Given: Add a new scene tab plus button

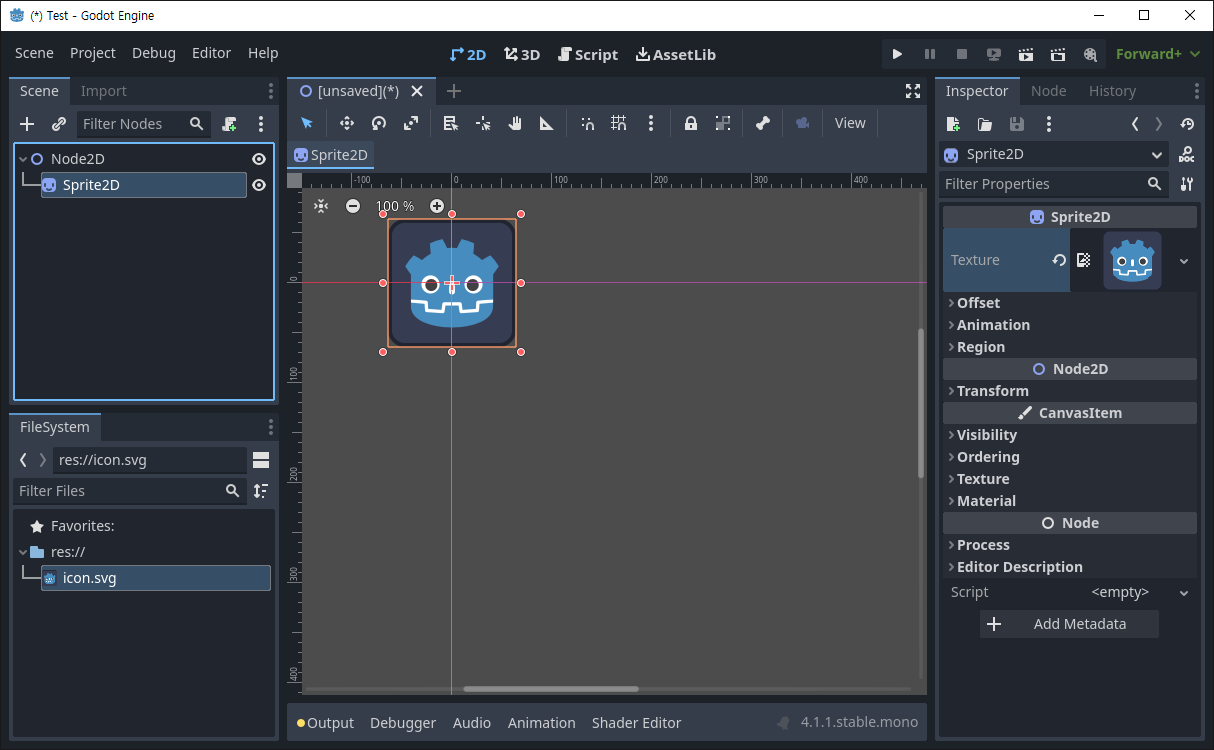Looking at the screenshot, I should coord(454,91).
